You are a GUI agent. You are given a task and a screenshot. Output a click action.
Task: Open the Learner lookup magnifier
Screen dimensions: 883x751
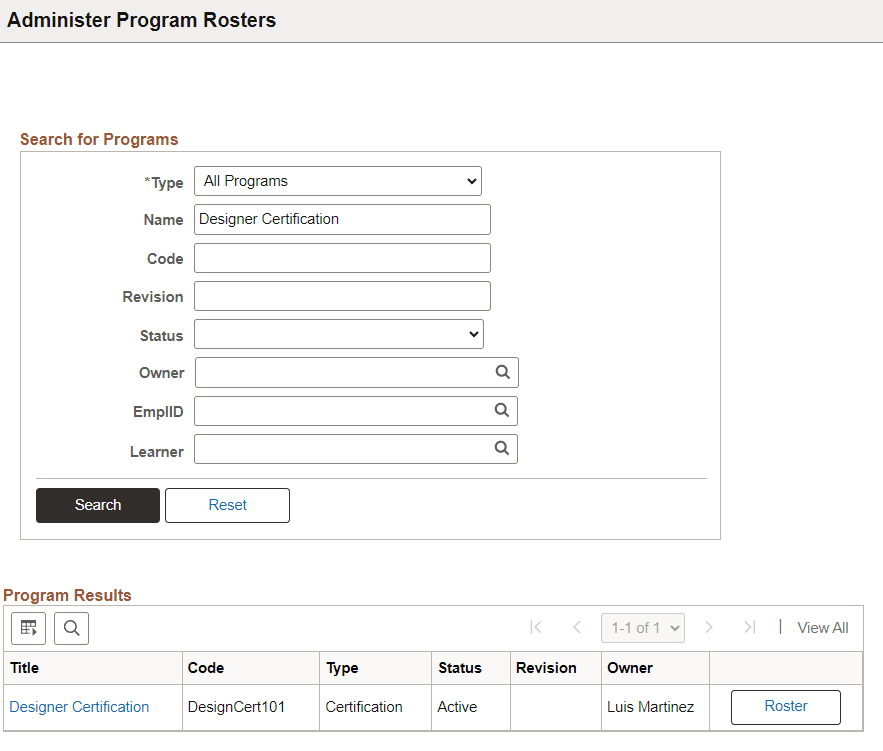[502, 448]
